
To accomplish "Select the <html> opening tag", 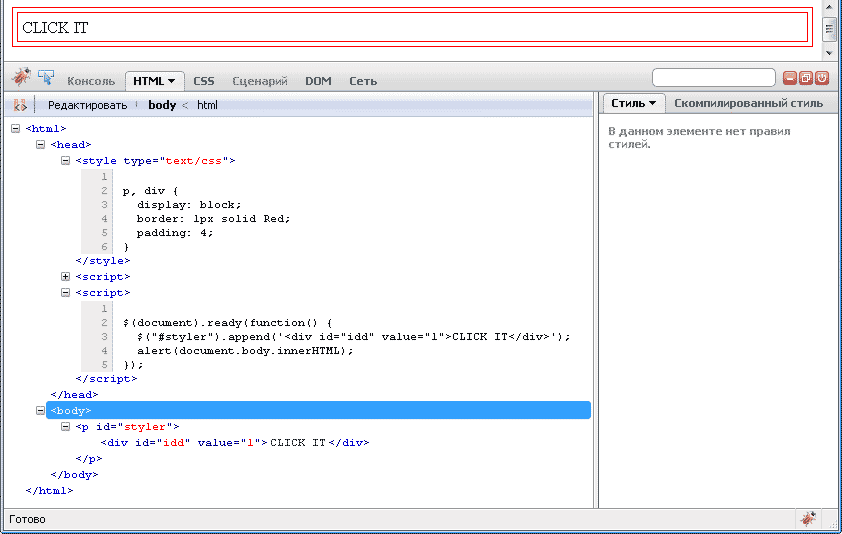I will (46, 129).
